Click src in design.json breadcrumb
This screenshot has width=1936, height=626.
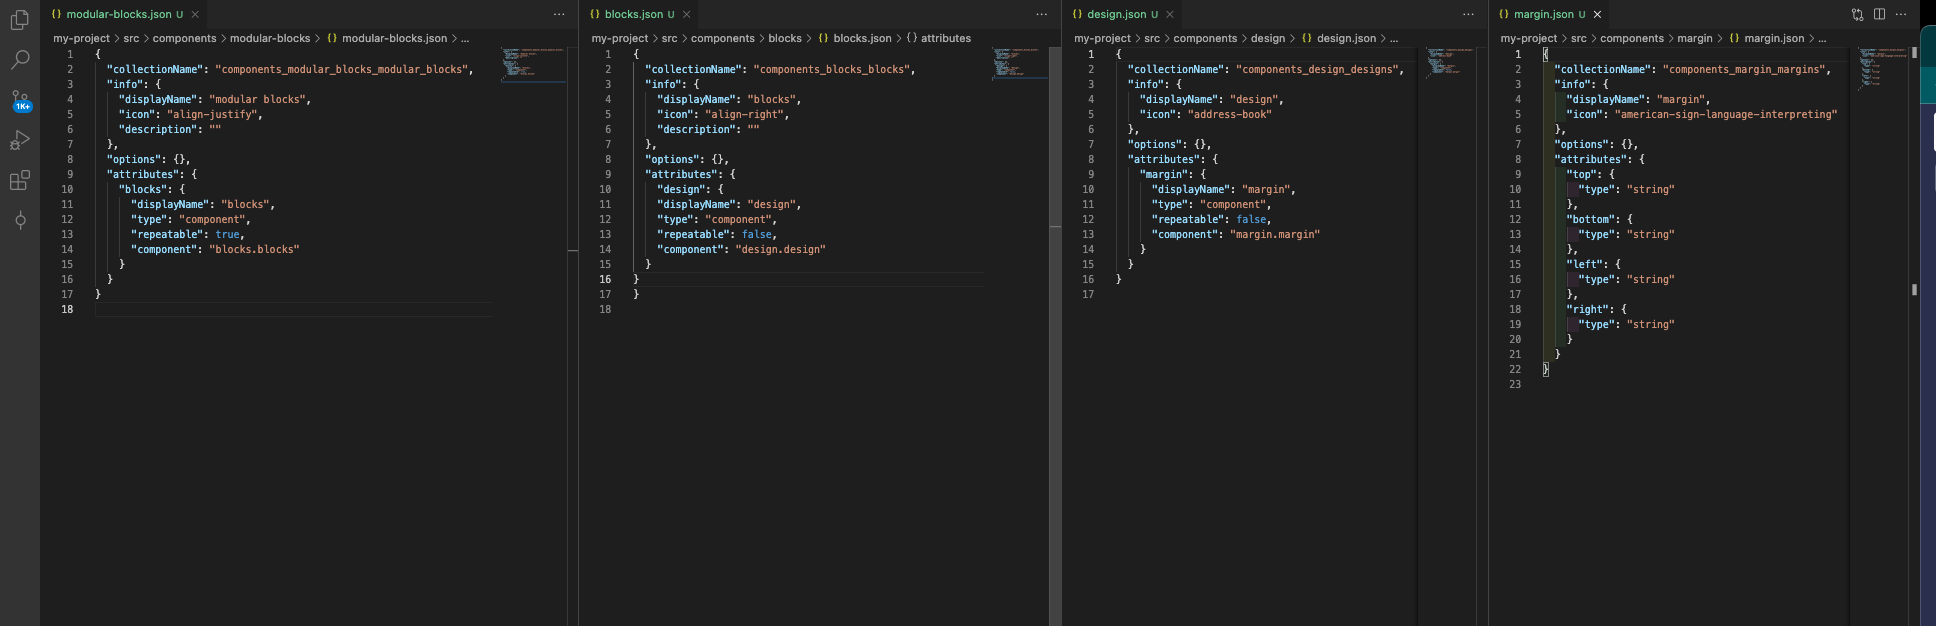click(1152, 38)
